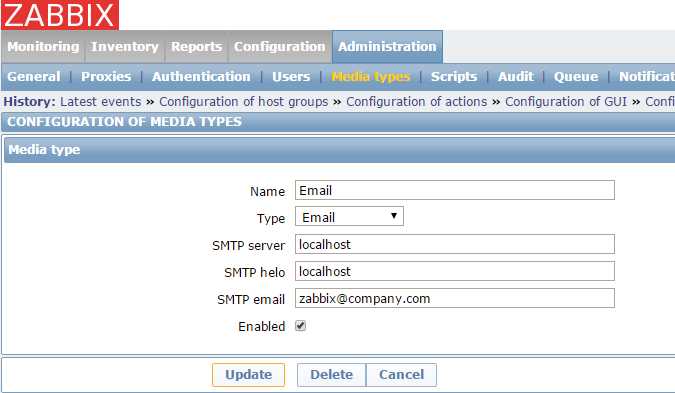675x393 pixels.
Task: Select the Administration menu tab
Action: [387, 46]
